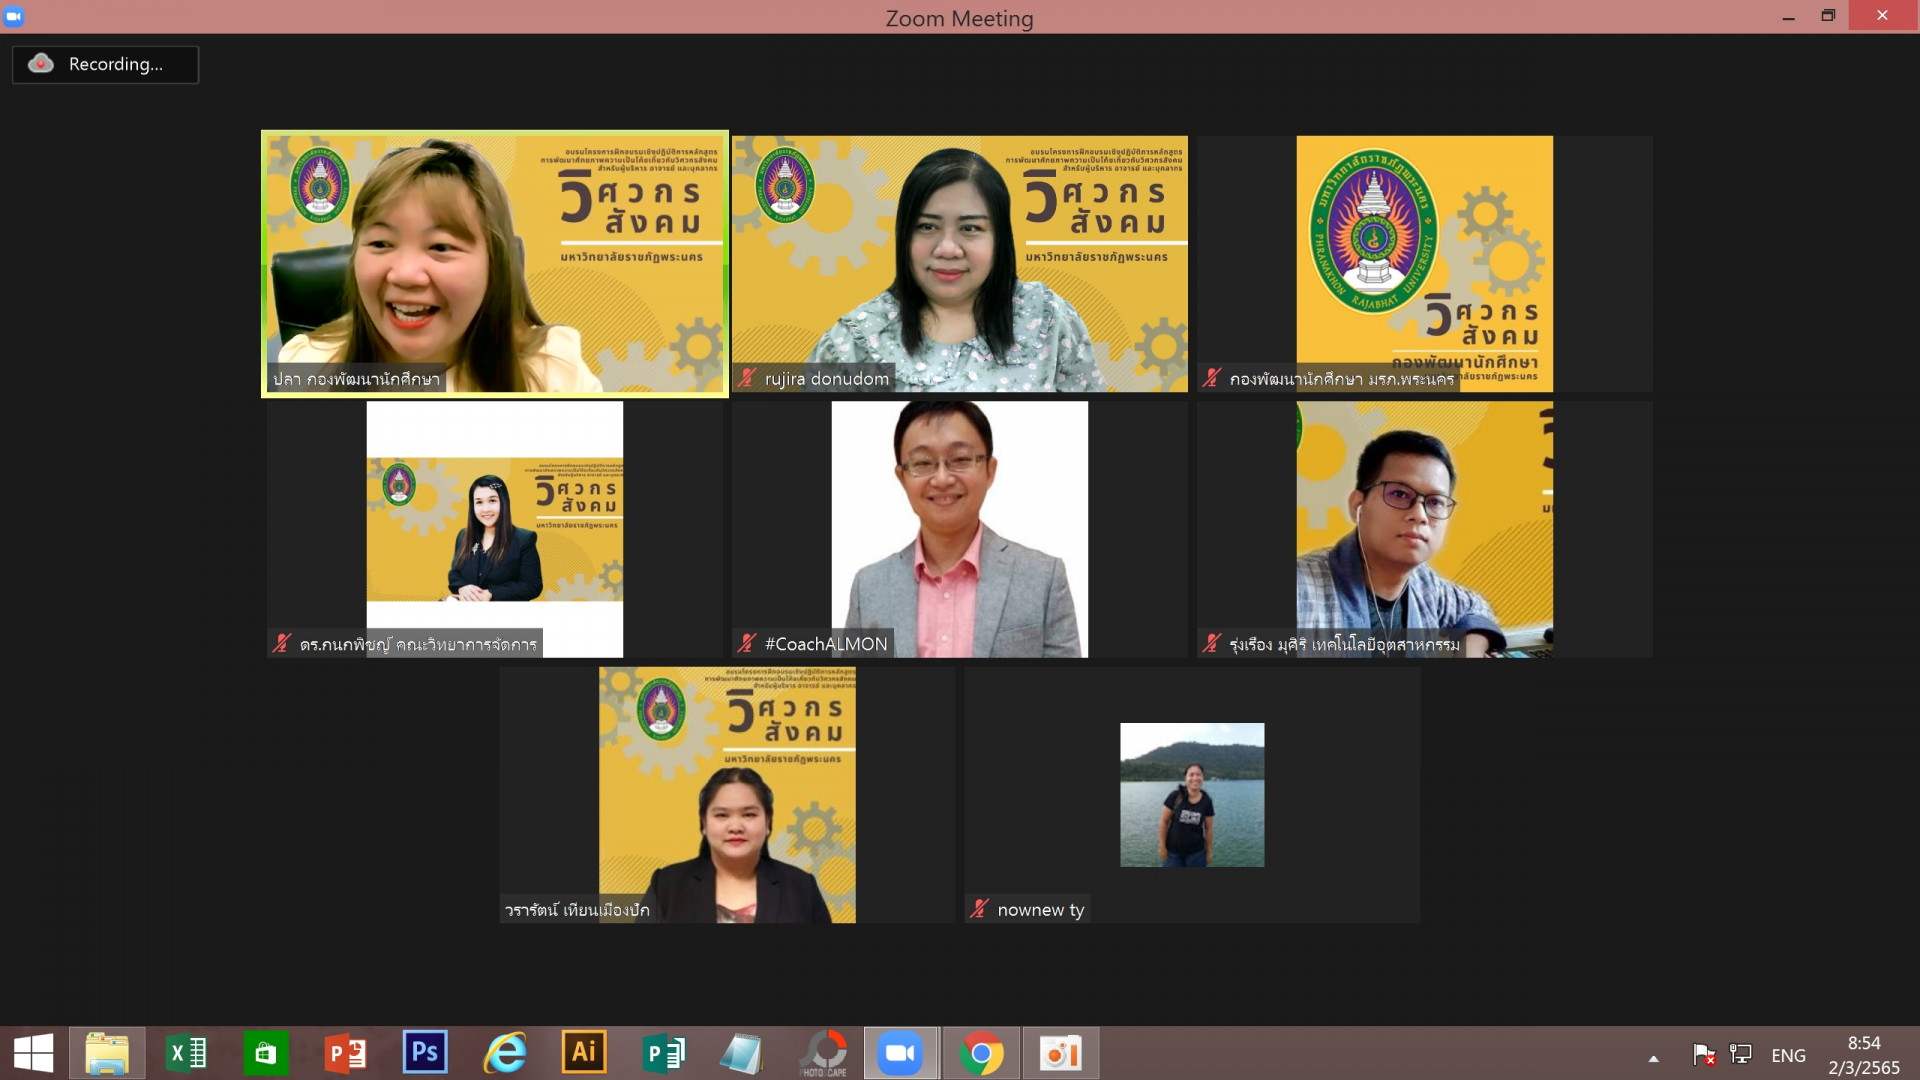Click the Action Center flag icon
1920x1080 pixels.
1704,1054
